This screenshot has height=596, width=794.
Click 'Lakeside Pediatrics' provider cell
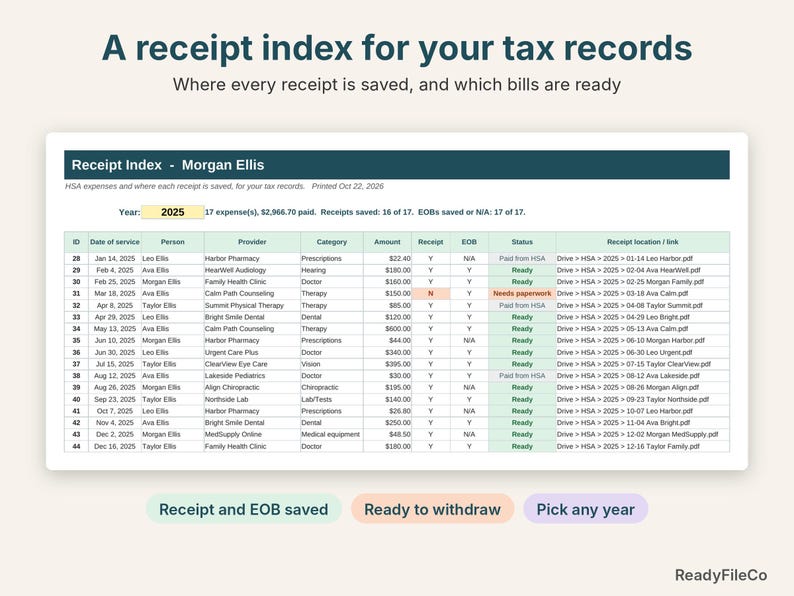pyautogui.click(x=252, y=376)
